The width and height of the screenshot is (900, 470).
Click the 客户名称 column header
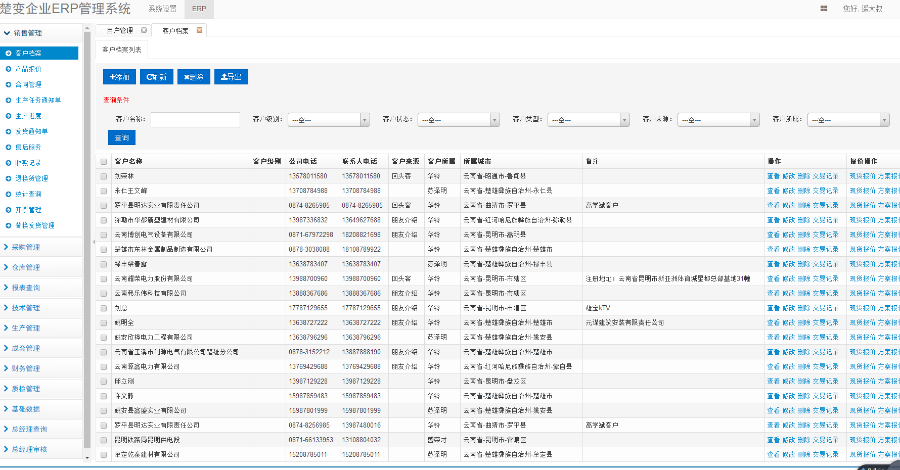click(x=129, y=161)
